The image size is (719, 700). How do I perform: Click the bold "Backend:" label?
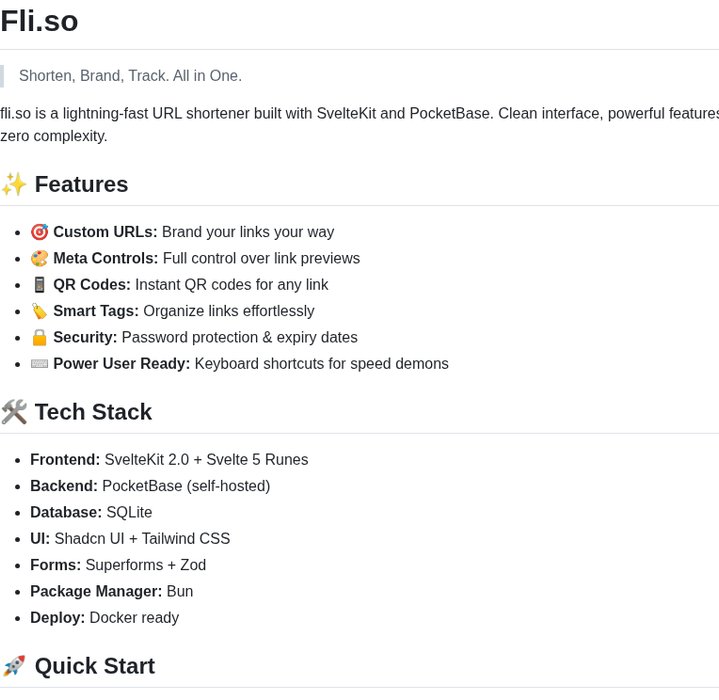point(64,486)
